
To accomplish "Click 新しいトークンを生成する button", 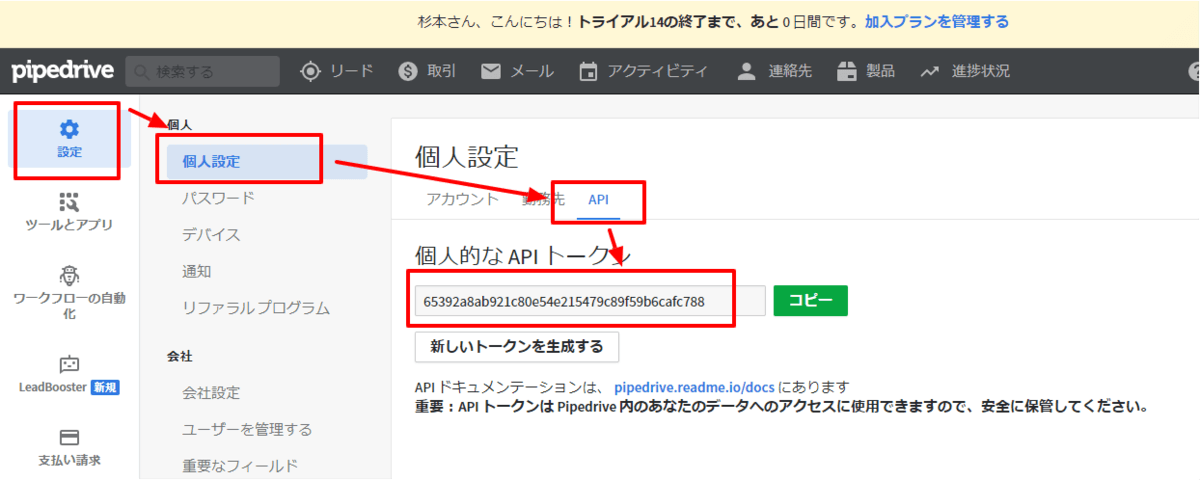I will pyautogui.click(x=517, y=347).
